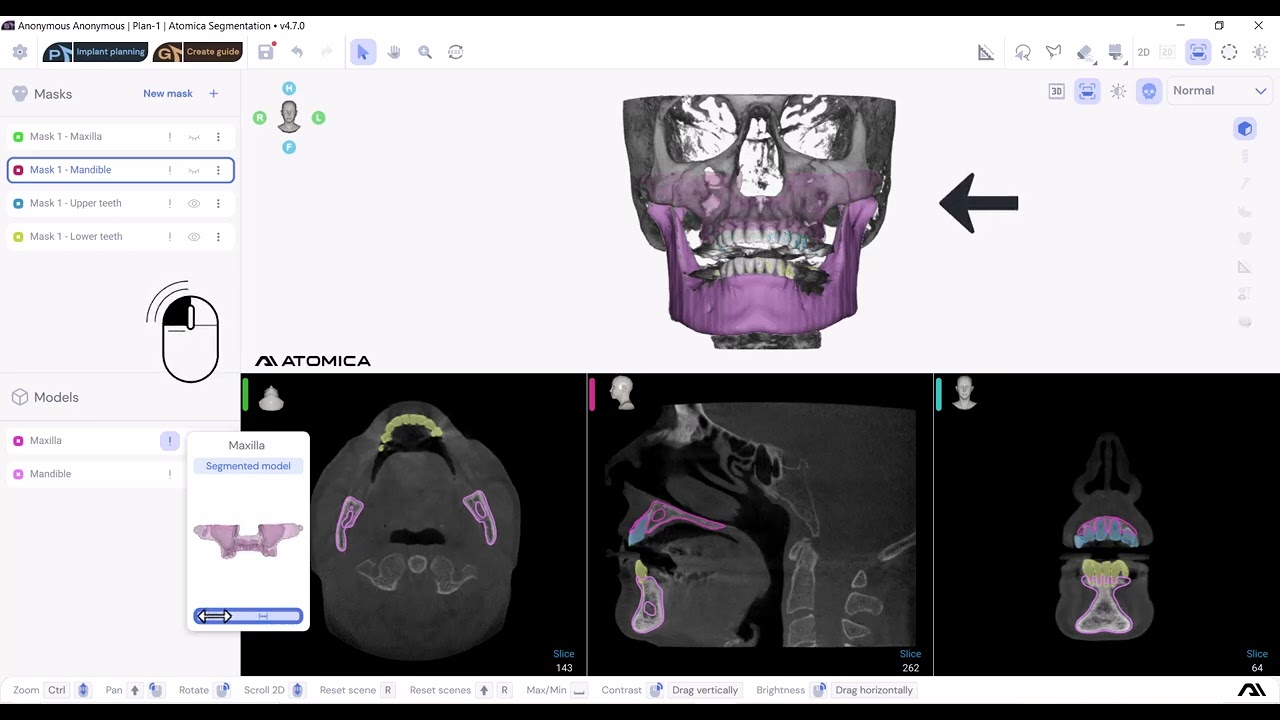The width and height of the screenshot is (1280, 720).
Task: Orient view to front with F marker
Action: pos(289,147)
